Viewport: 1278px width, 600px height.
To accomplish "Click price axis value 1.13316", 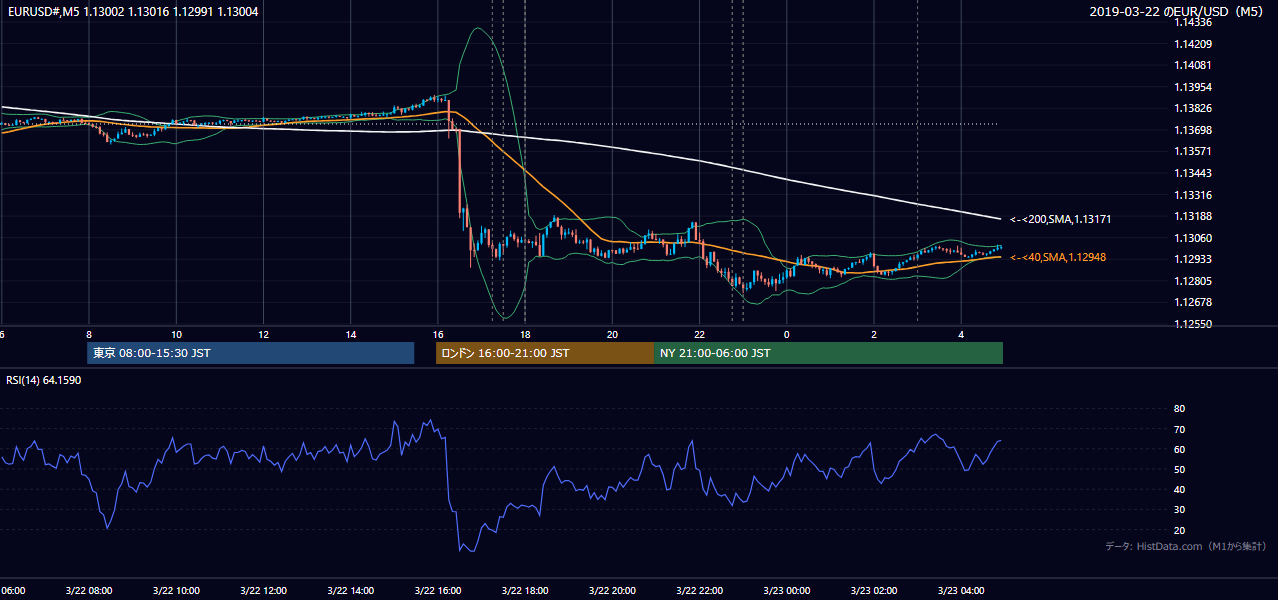I will (x=1193, y=195).
